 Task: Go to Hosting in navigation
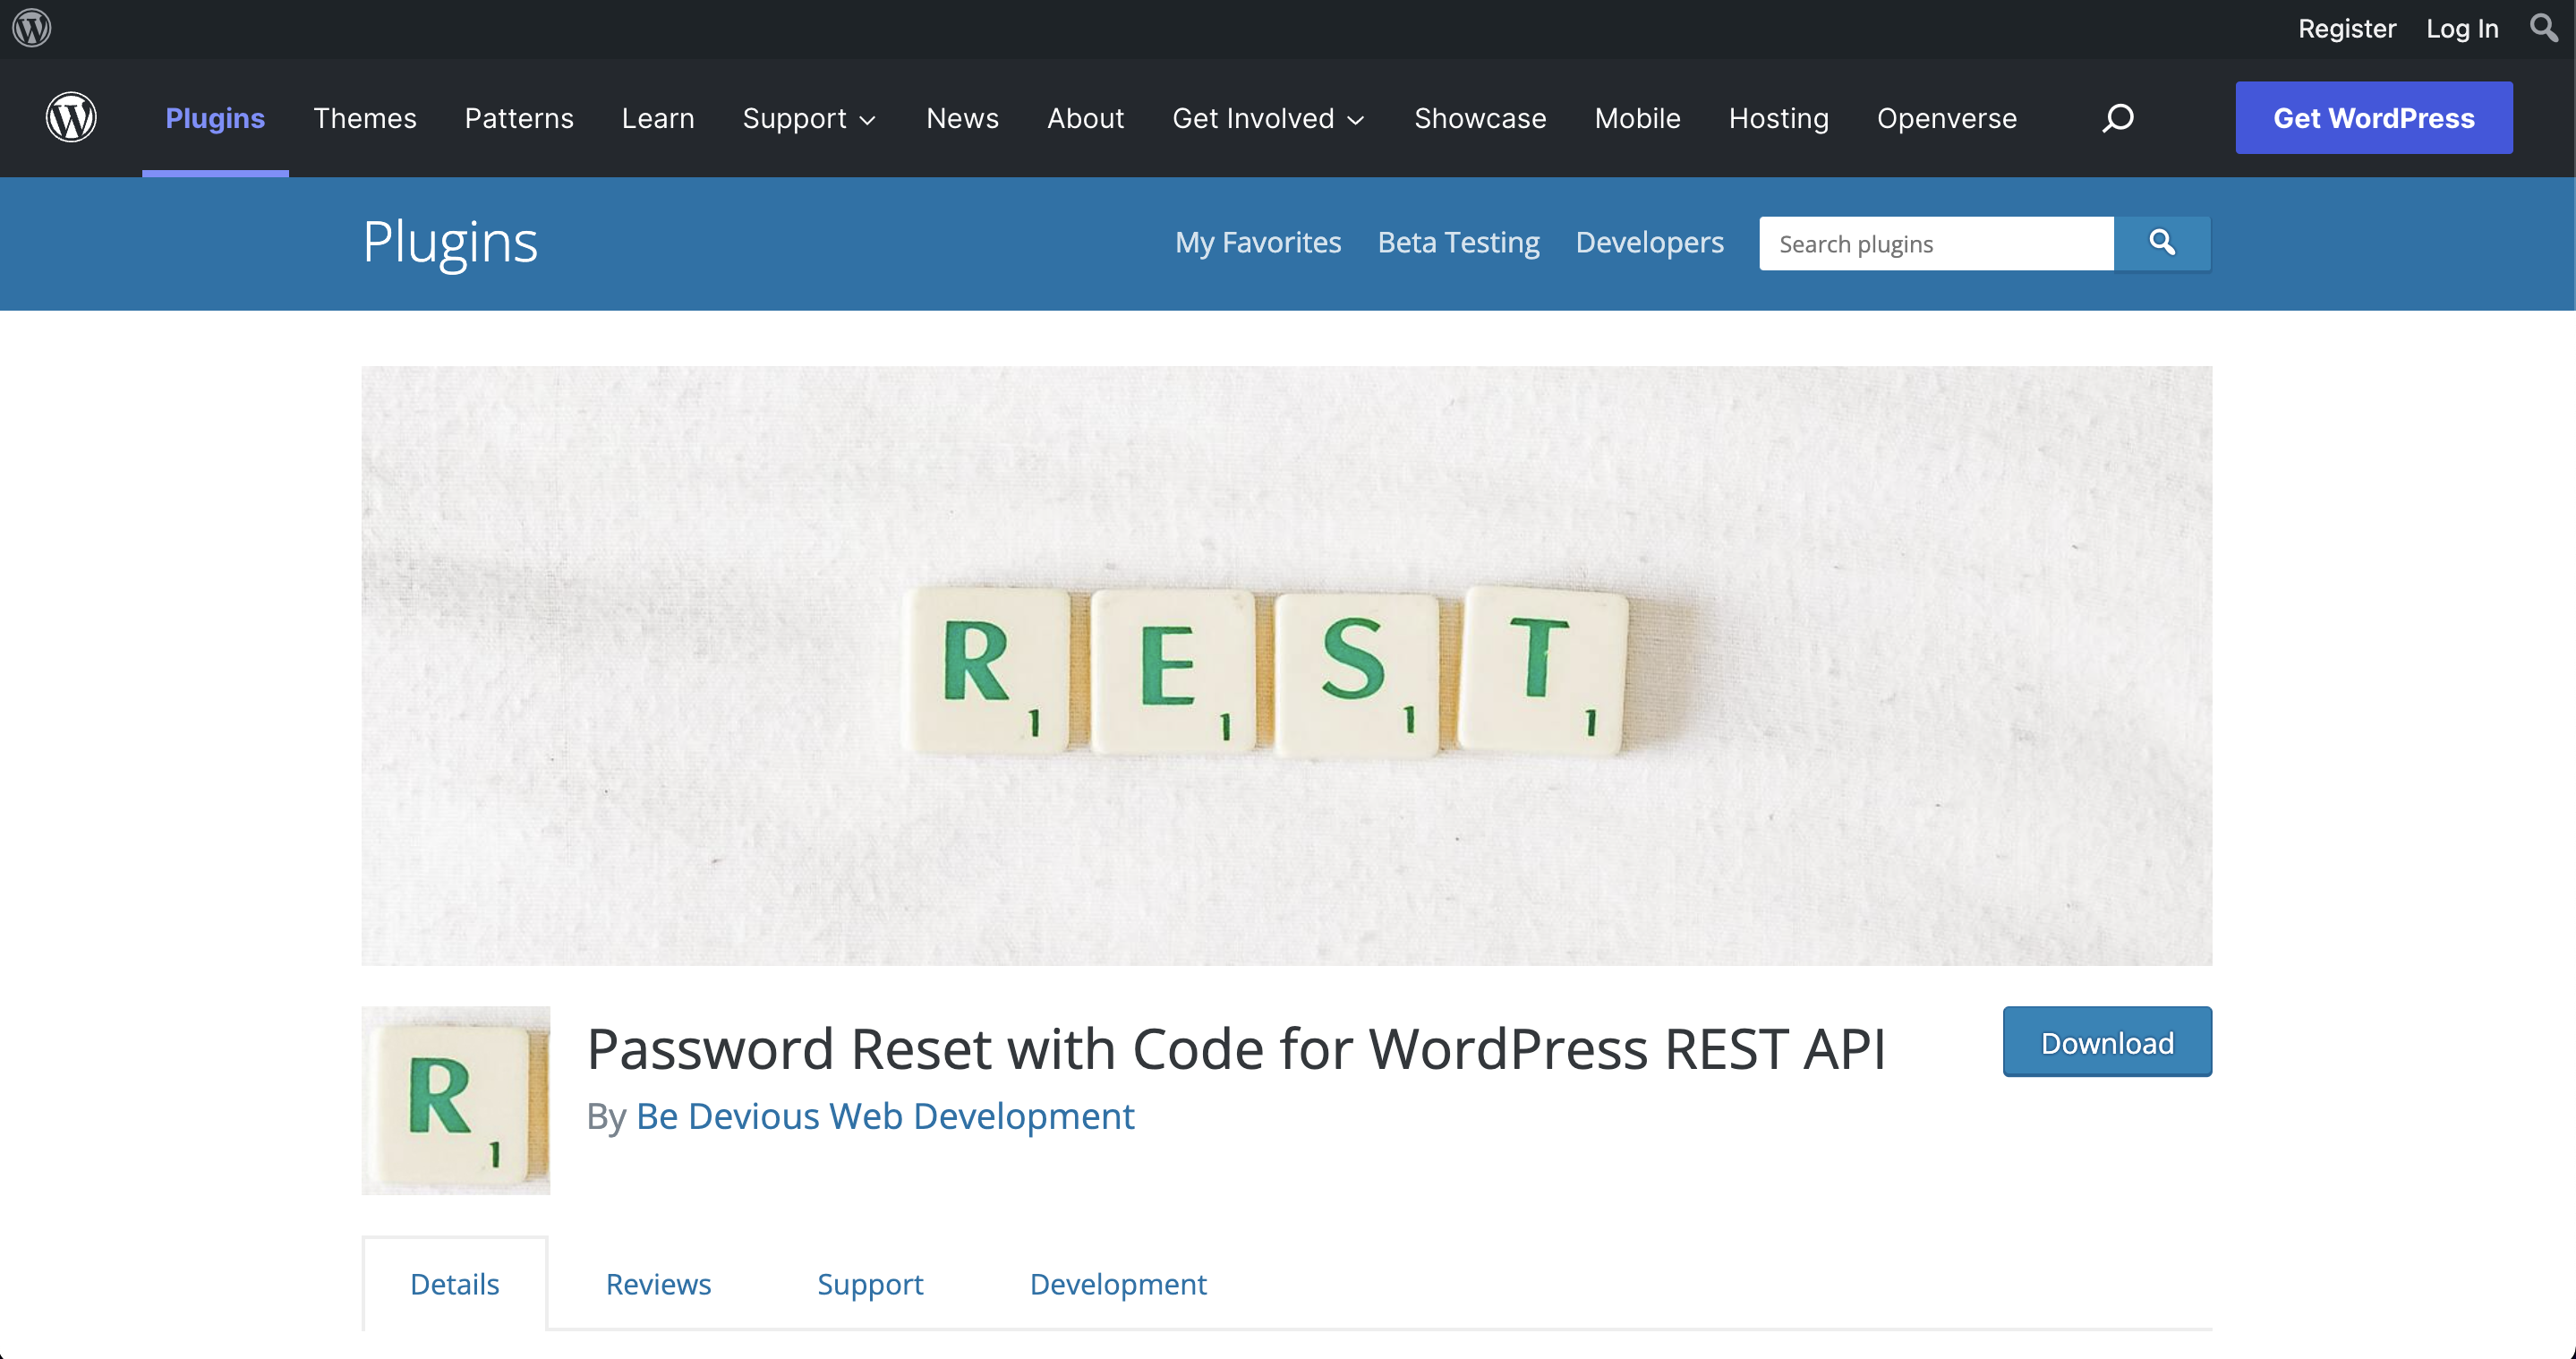point(1778,118)
